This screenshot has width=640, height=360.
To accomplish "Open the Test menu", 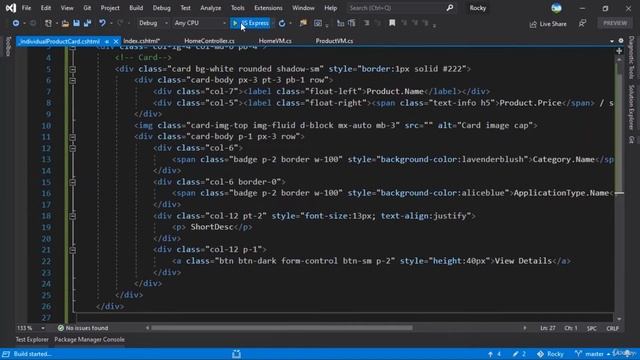I will click(185, 8).
